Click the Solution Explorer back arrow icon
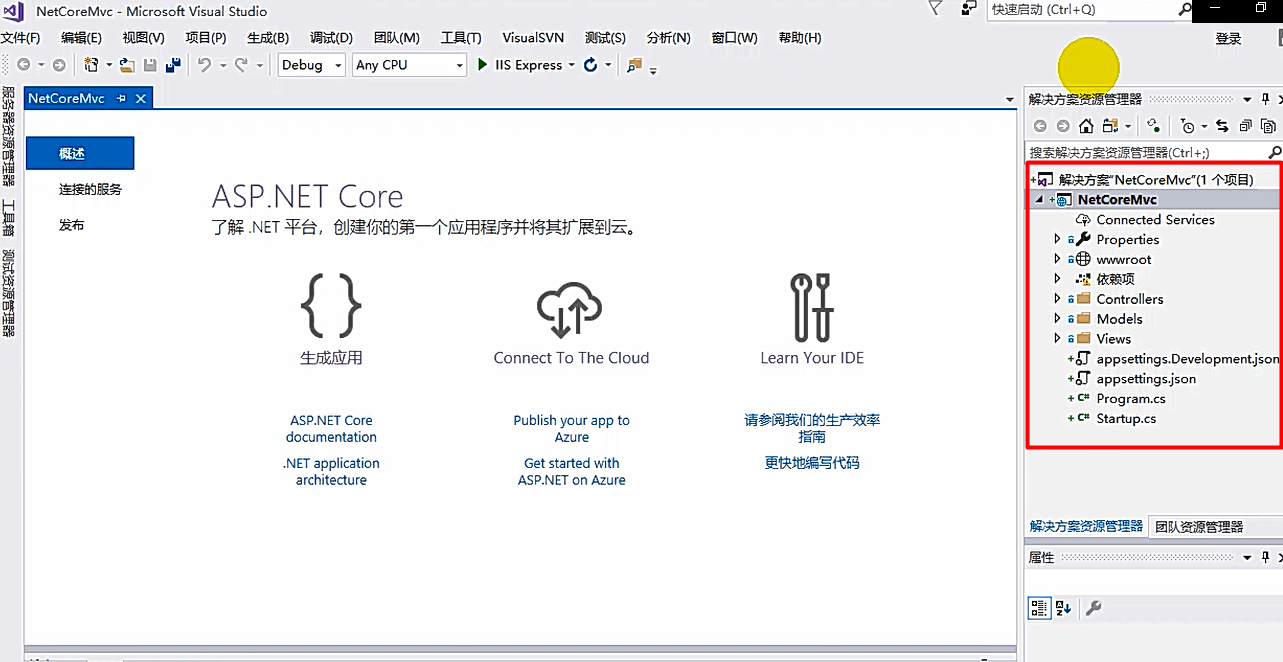The image size is (1283, 662). (x=1040, y=126)
